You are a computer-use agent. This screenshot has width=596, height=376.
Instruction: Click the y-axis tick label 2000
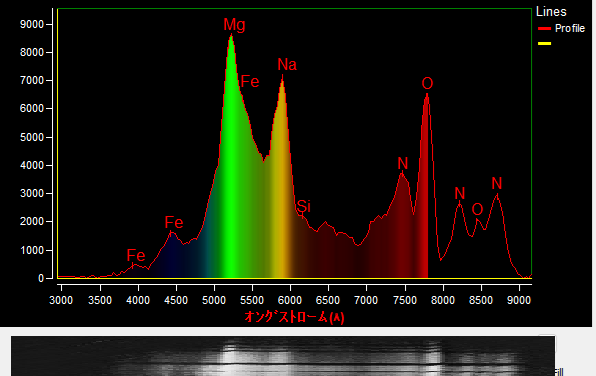pos(32,222)
